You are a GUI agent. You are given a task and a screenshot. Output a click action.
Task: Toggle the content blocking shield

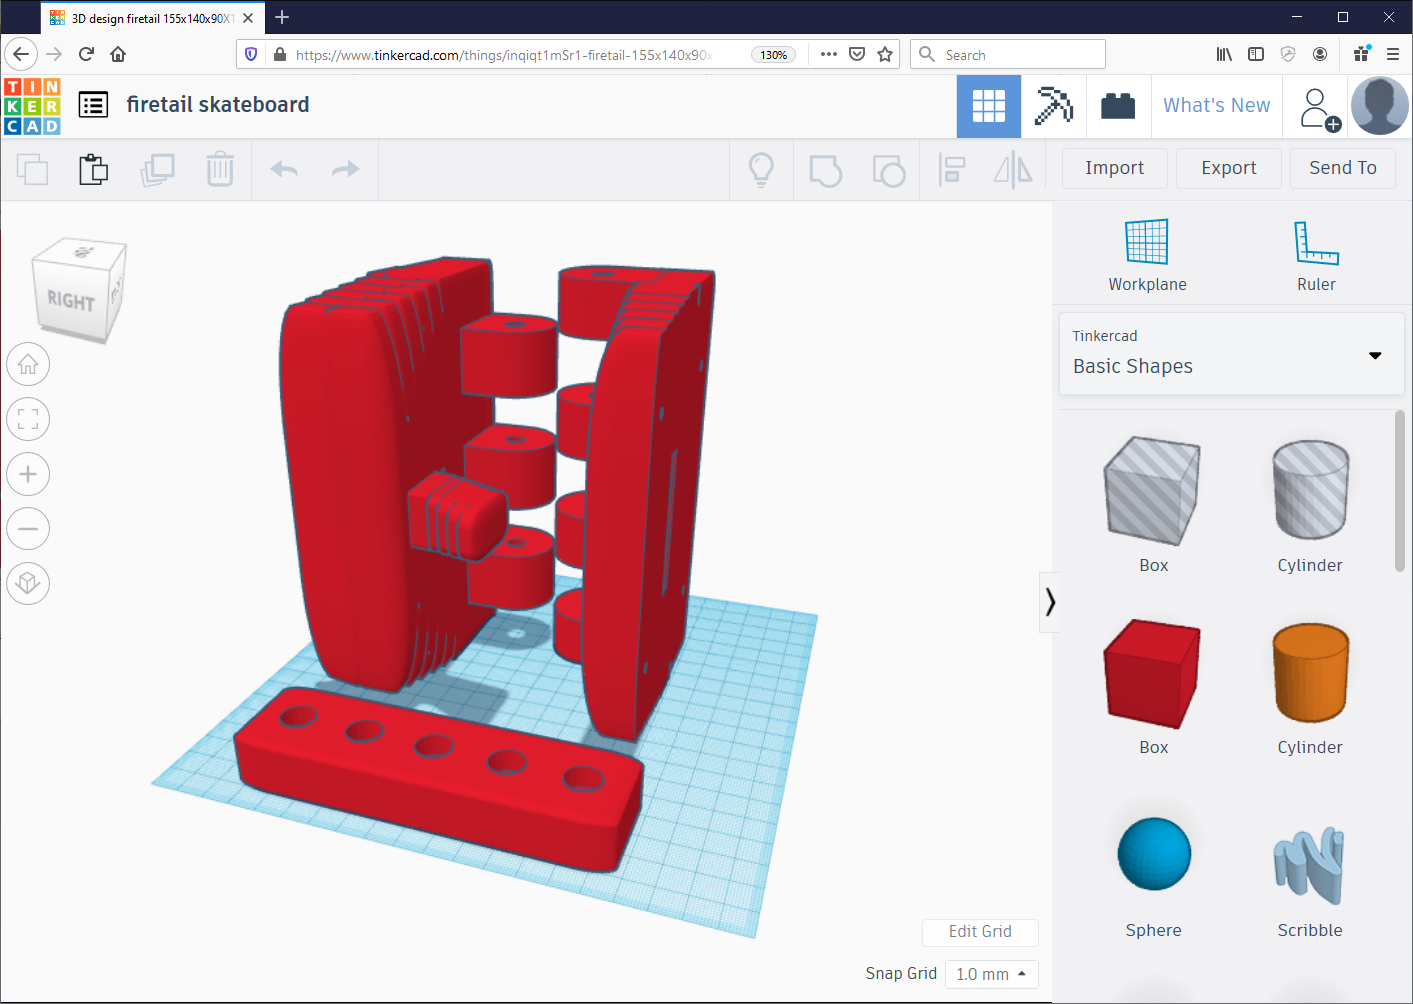coord(250,54)
